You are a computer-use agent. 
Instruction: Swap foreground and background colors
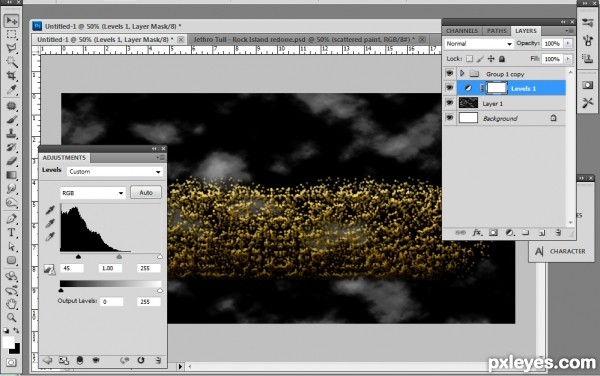(16, 330)
